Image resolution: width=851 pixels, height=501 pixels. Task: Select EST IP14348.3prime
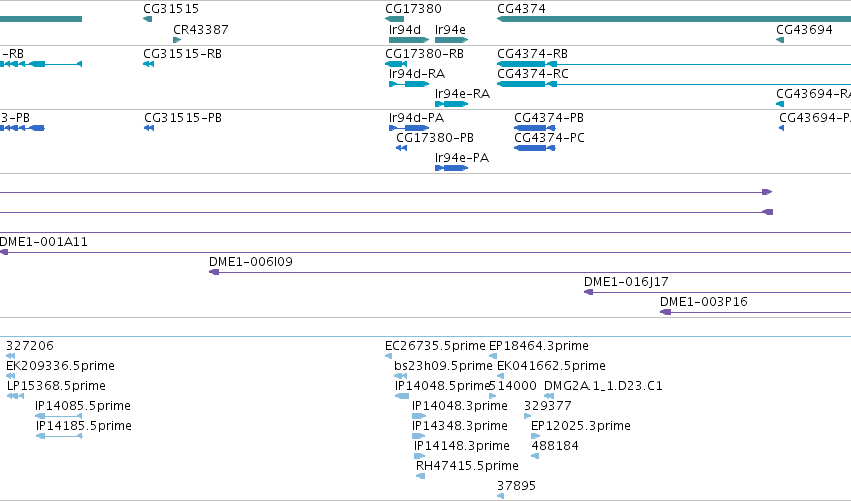pyautogui.click(x=460, y=427)
